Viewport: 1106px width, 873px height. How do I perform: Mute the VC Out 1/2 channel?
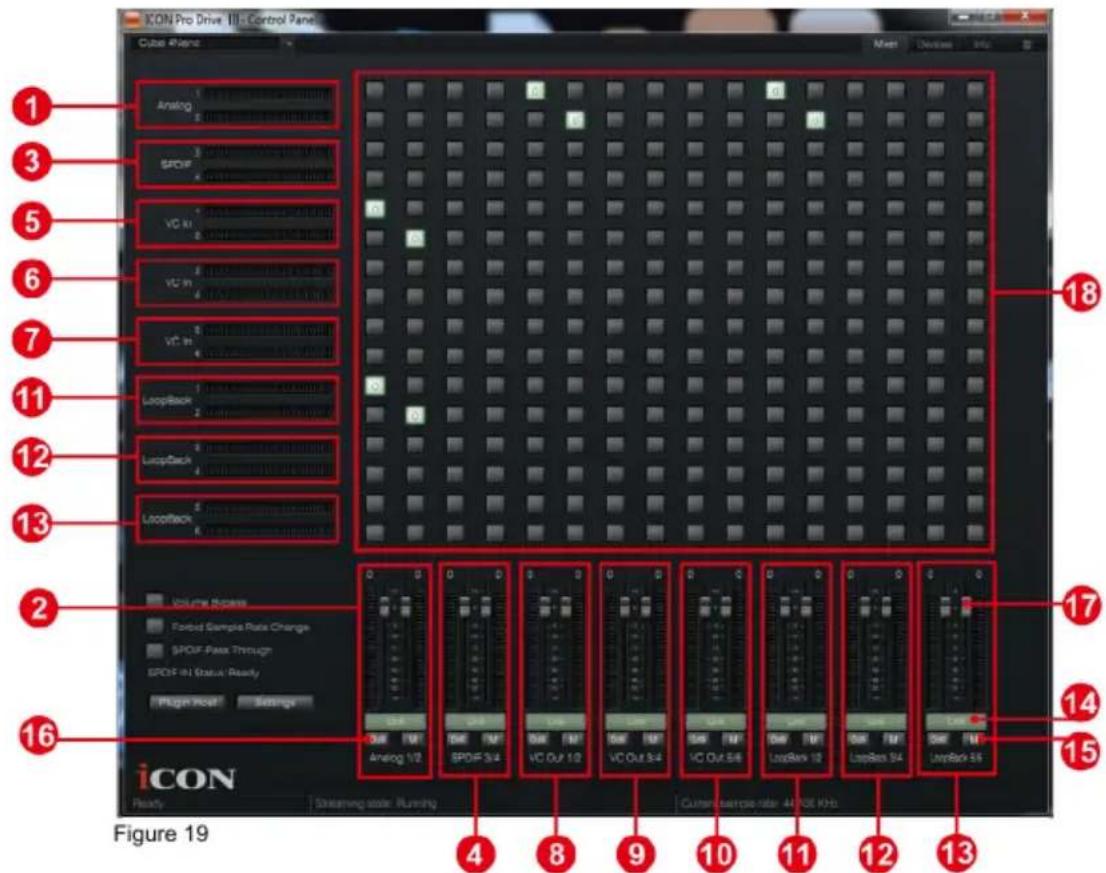[x=573, y=739]
